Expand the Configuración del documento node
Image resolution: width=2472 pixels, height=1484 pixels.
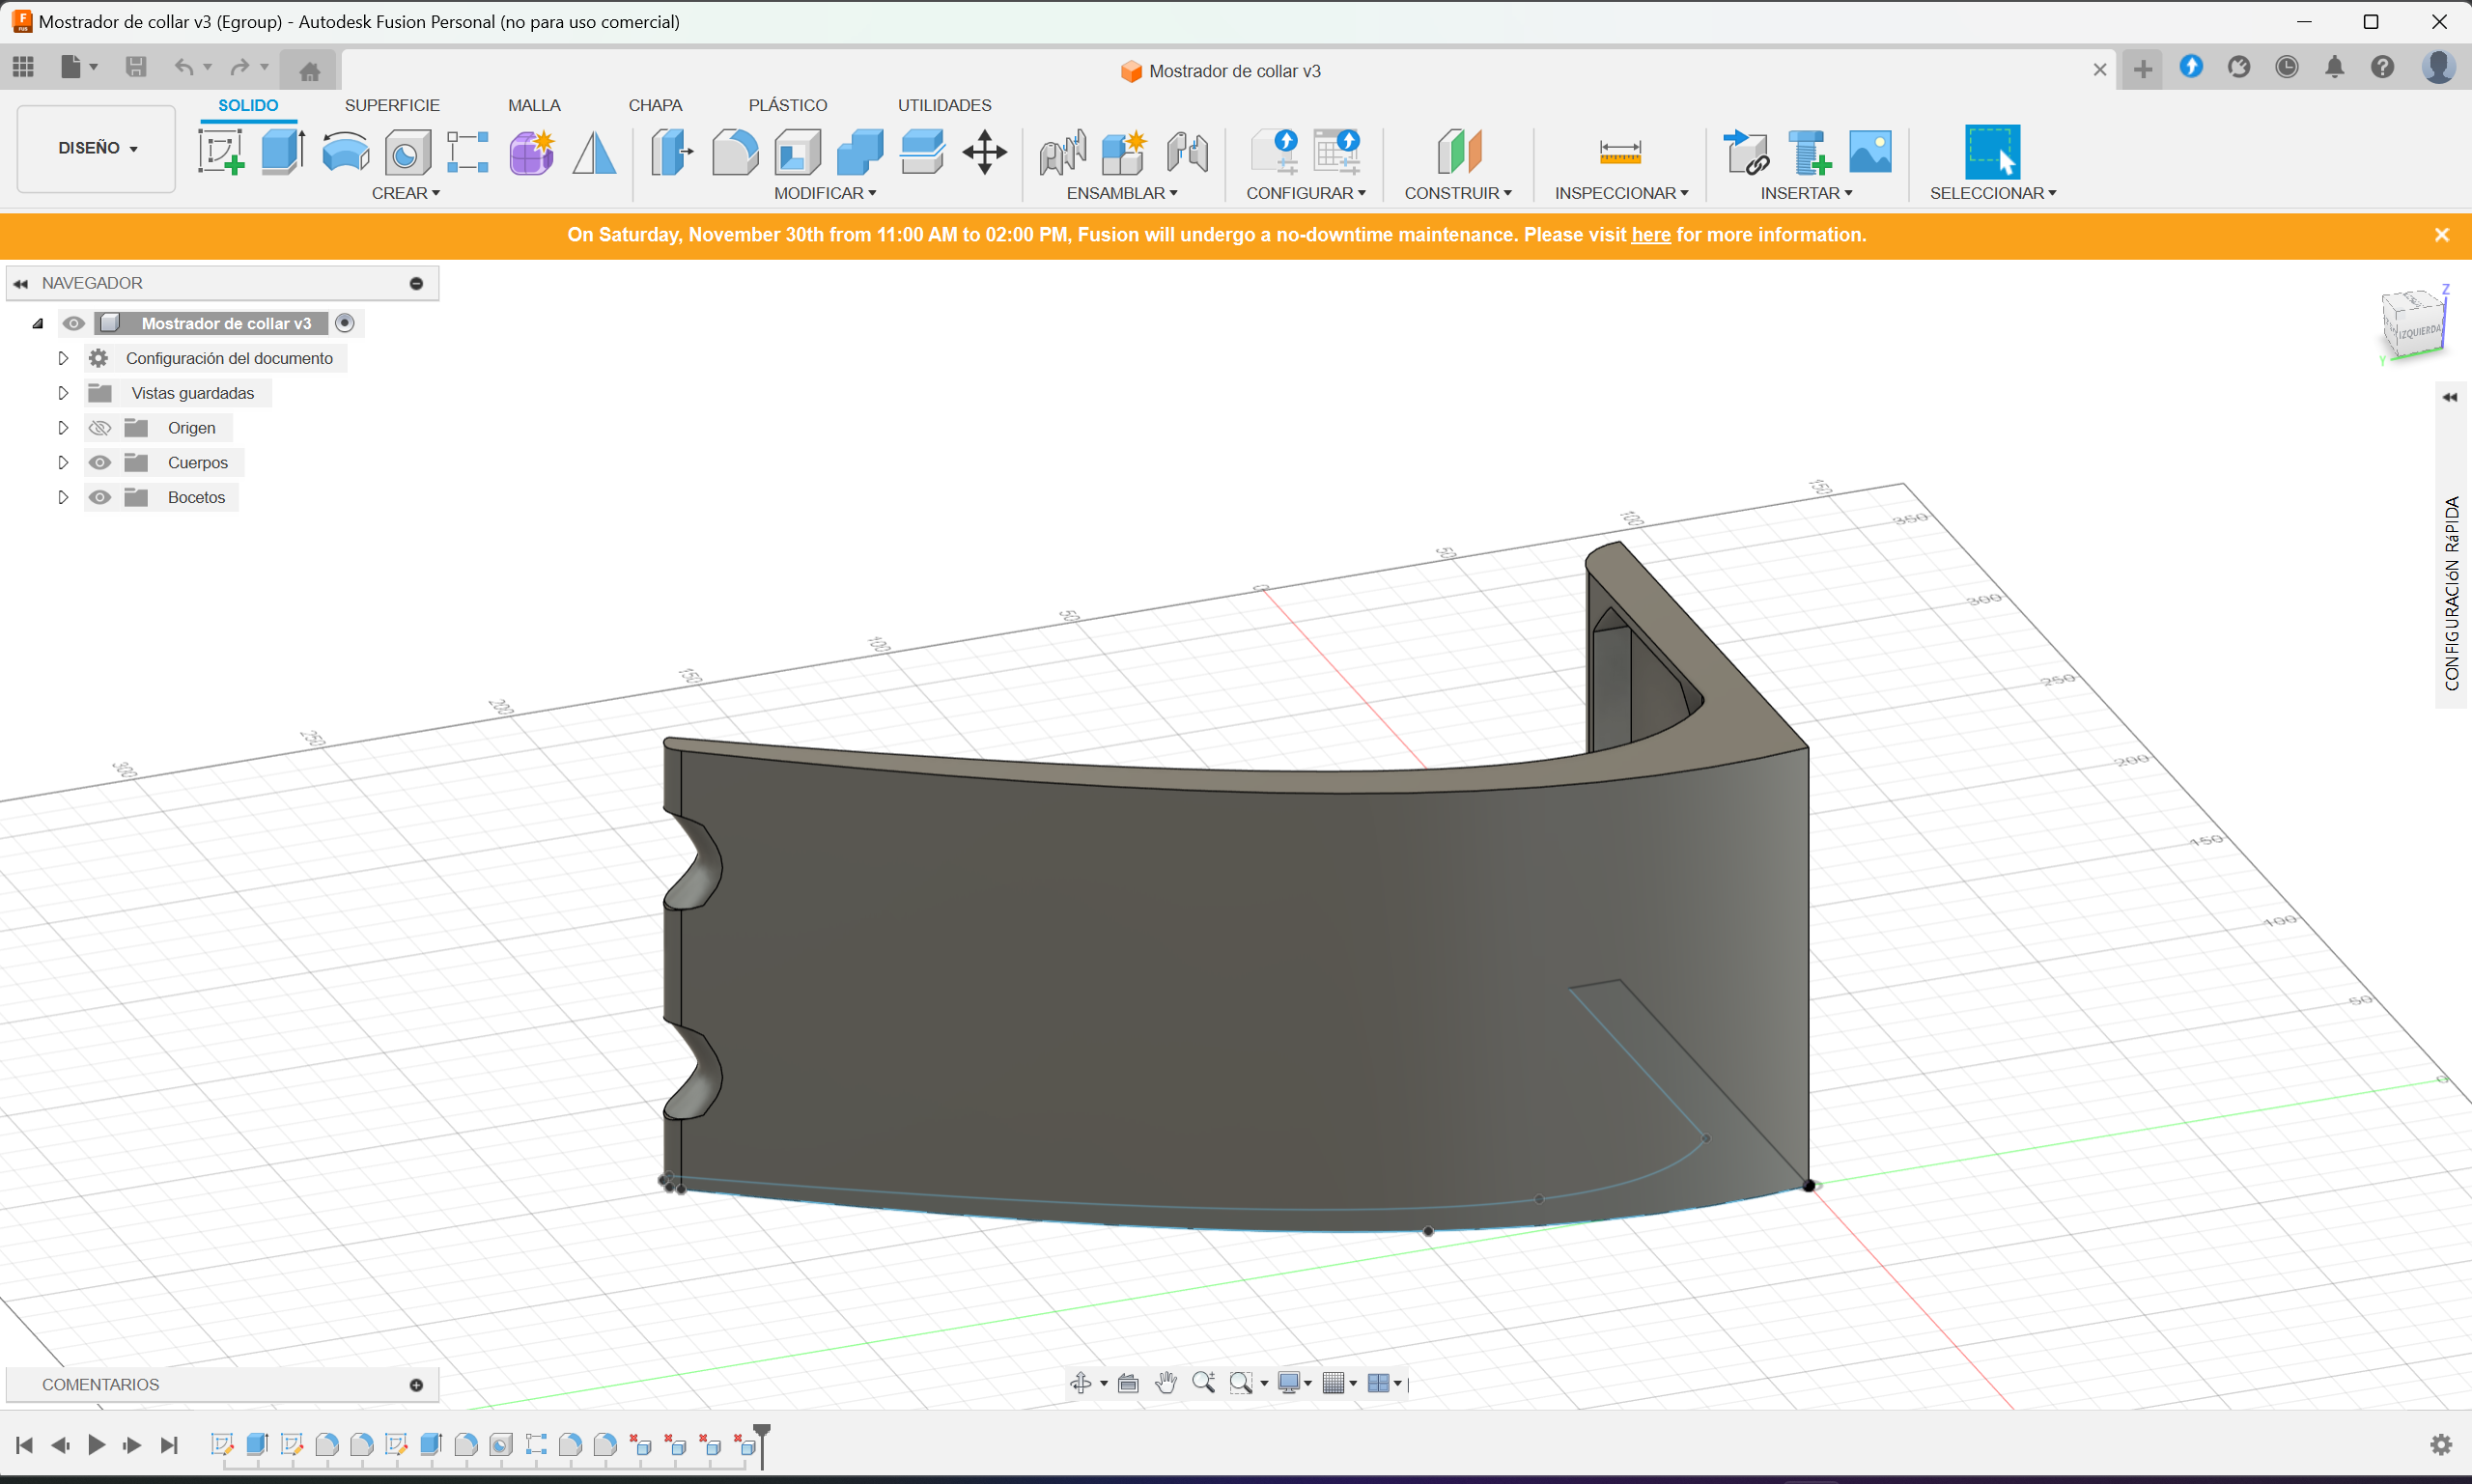coord(63,358)
